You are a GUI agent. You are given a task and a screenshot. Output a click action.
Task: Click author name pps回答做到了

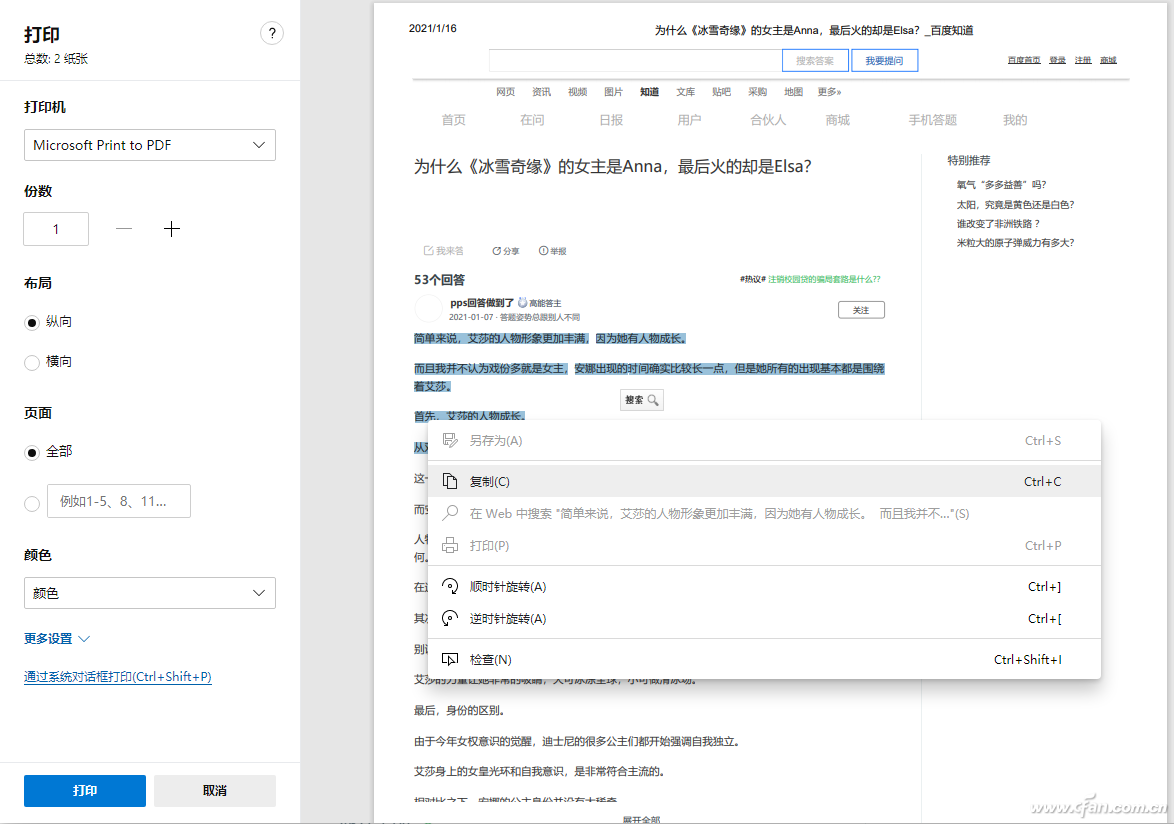(x=481, y=302)
